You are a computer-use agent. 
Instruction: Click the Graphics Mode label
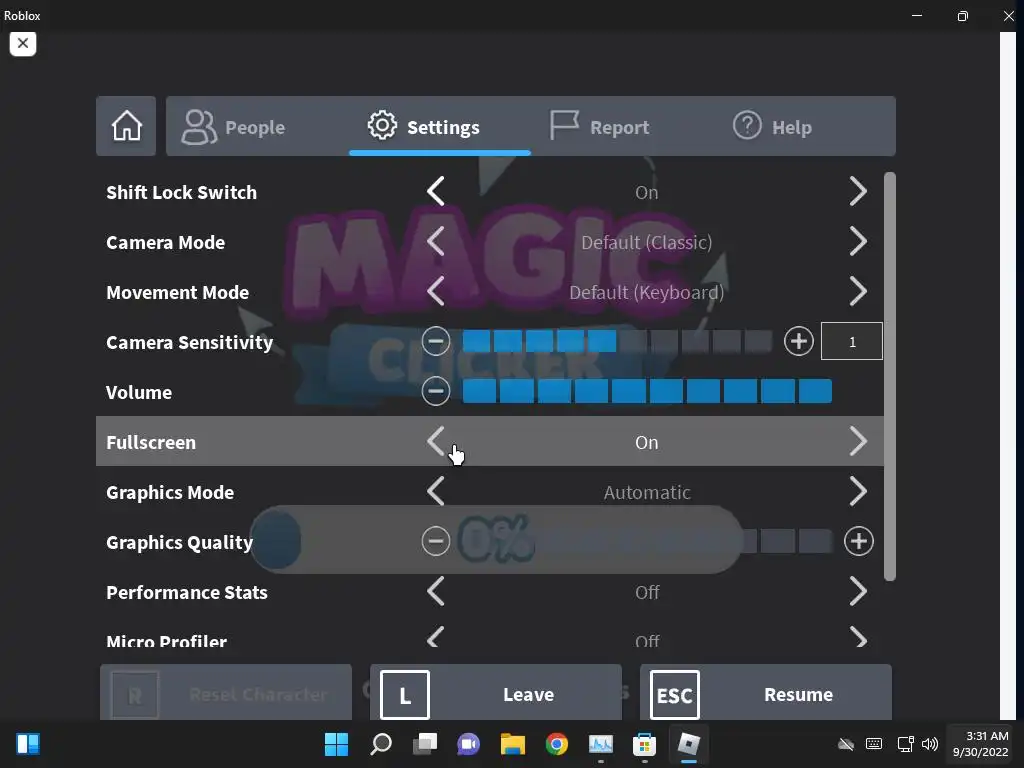pos(170,492)
